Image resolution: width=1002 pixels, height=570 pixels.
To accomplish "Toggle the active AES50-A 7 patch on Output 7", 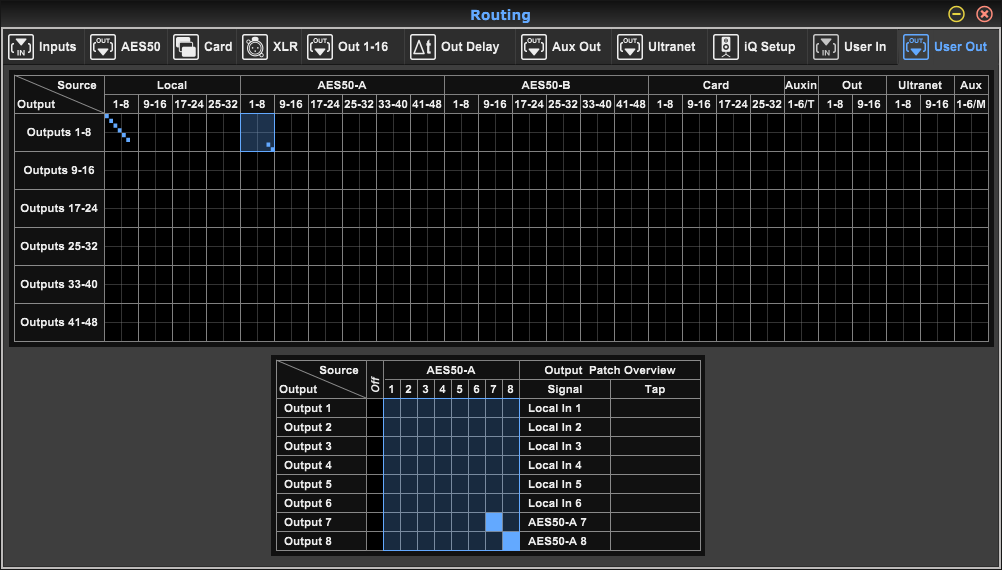I will coord(493,522).
